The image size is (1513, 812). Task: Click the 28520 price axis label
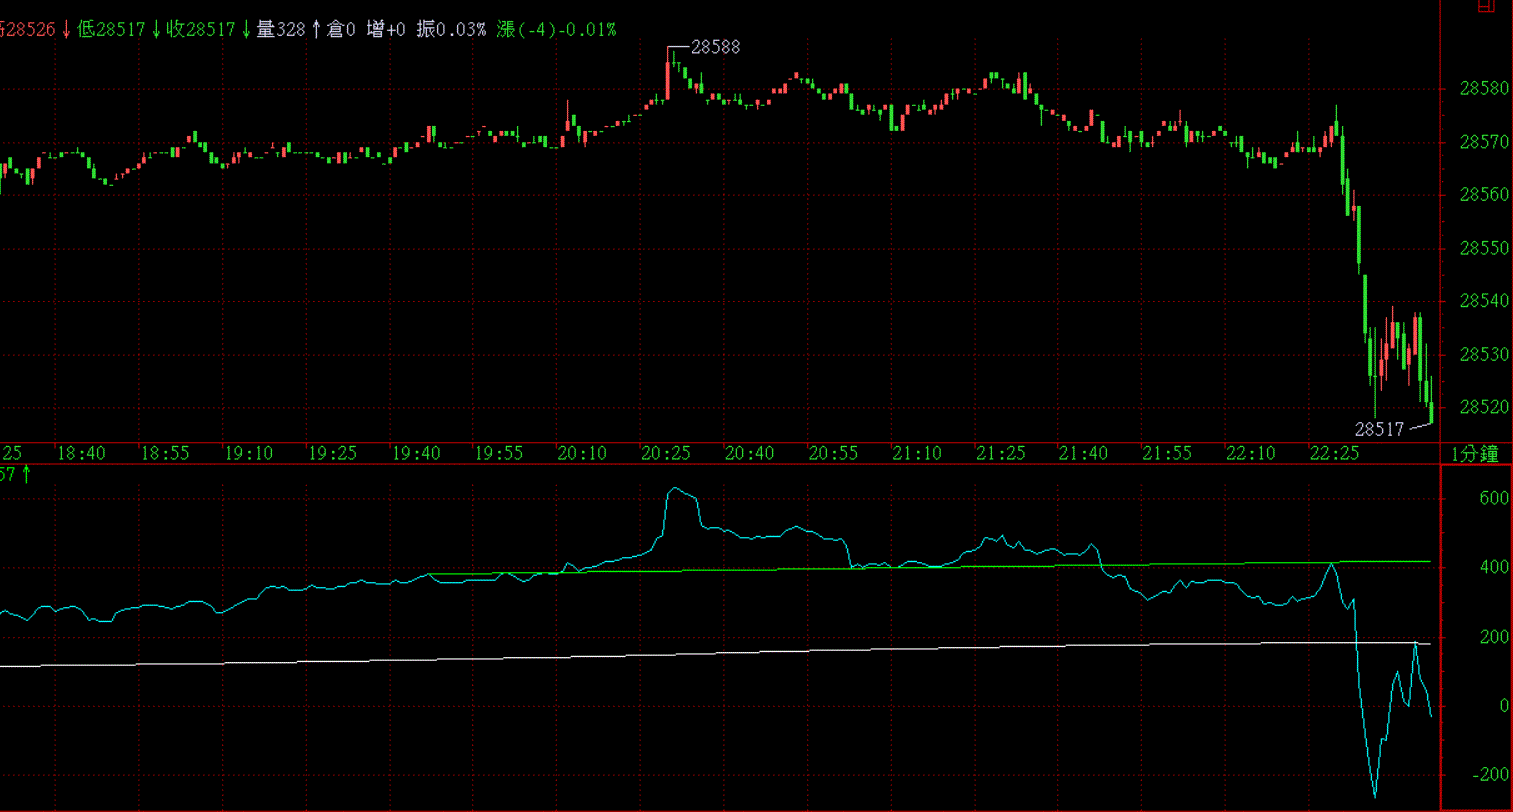click(1484, 407)
